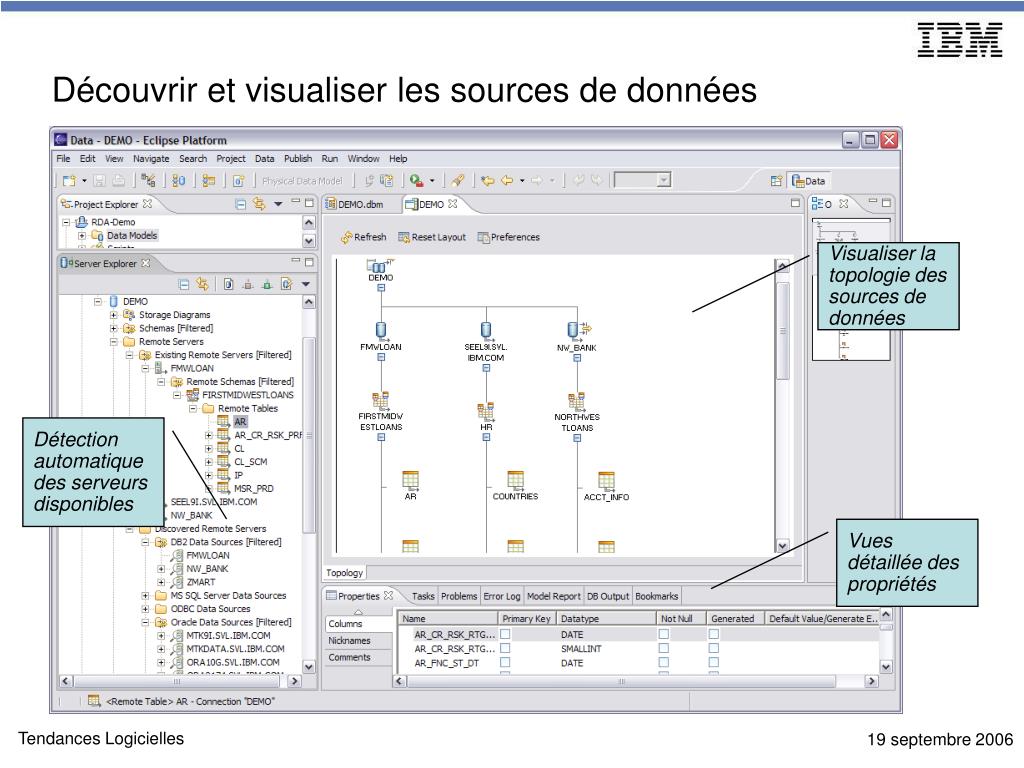Expand the Schemas [Filtered] tree node
Viewport: 1024px width, 768px height.
[x=114, y=328]
